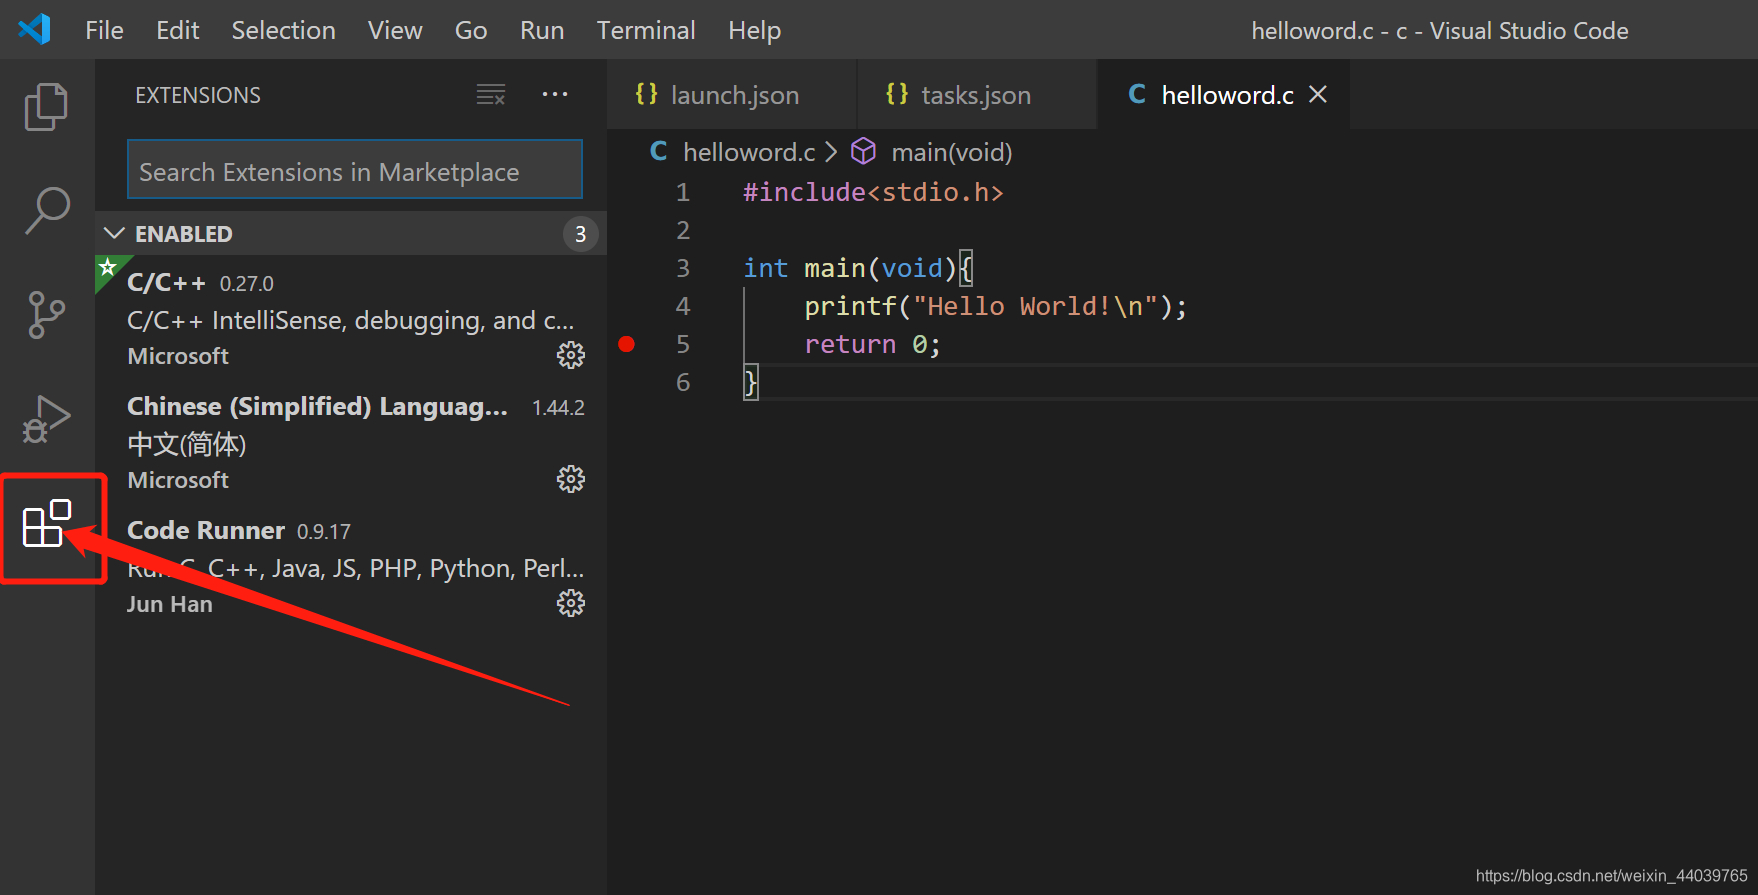The image size is (1758, 895).
Task: Open the Search view in activity bar
Action: pyautogui.click(x=46, y=210)
